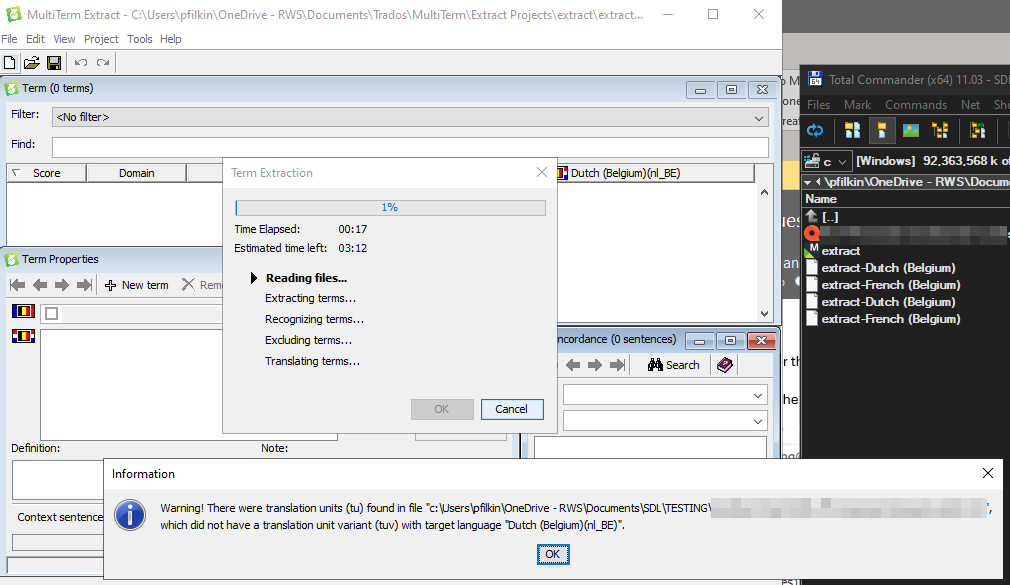The height and width of the screenshot is (585, 1010).
Task: Go to previous term in Term Properties
Action: (x=40, y=285)
